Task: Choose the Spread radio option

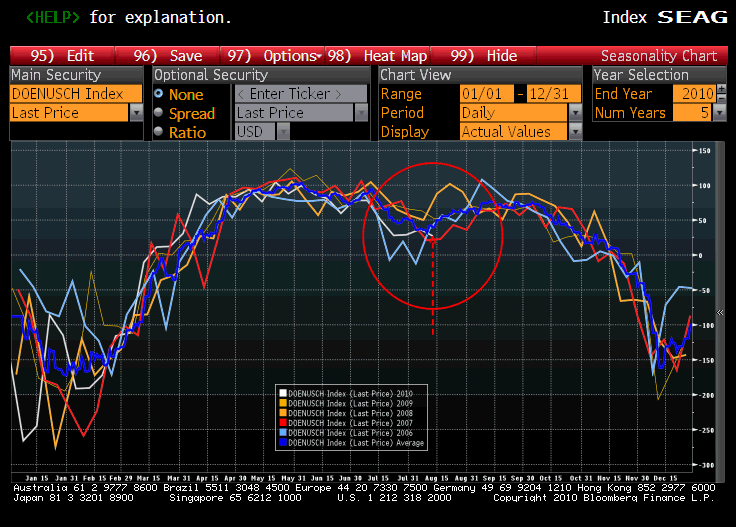Action: pyautogui.click(x=159, y=113)
